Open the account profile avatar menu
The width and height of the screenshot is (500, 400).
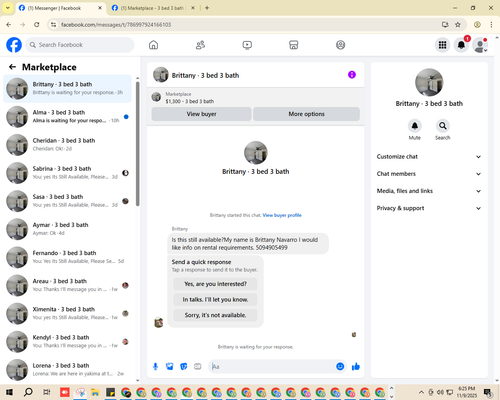(480, 45)
